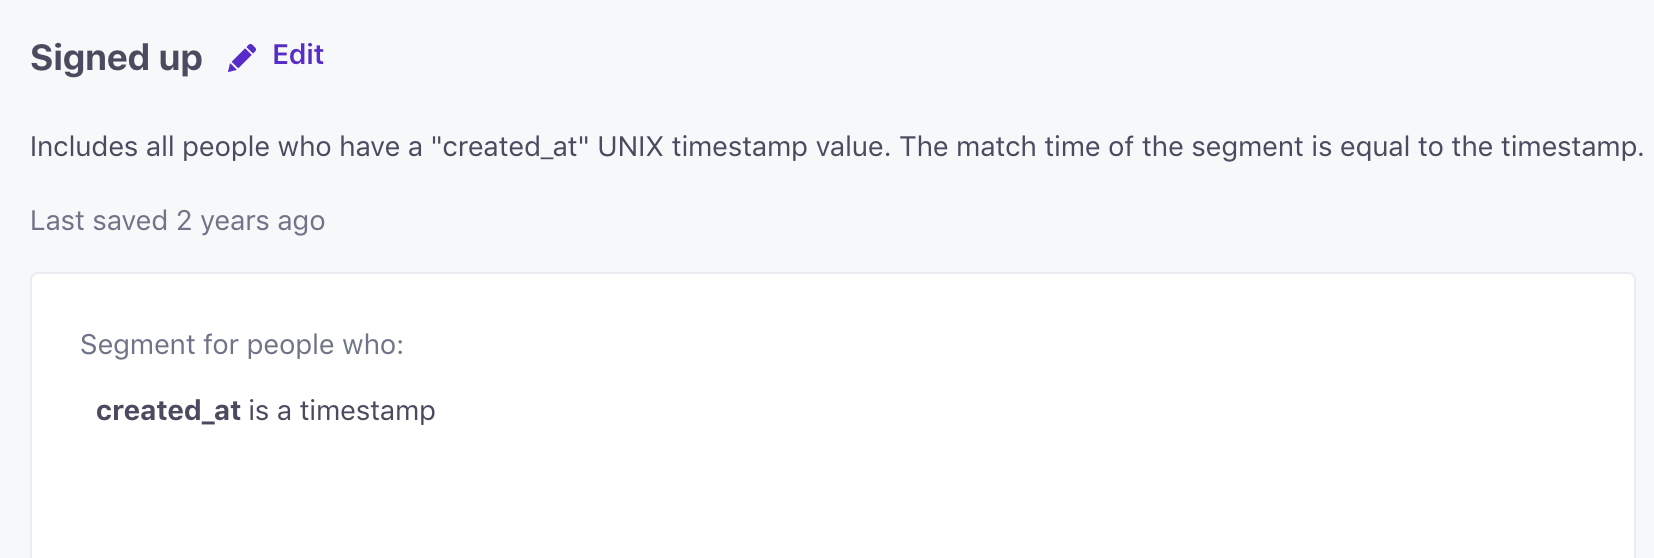1654x558 pixels.
Task: Click the Last saved 2 years ago text
Action: pyautogui.click(x=177, y=221)
